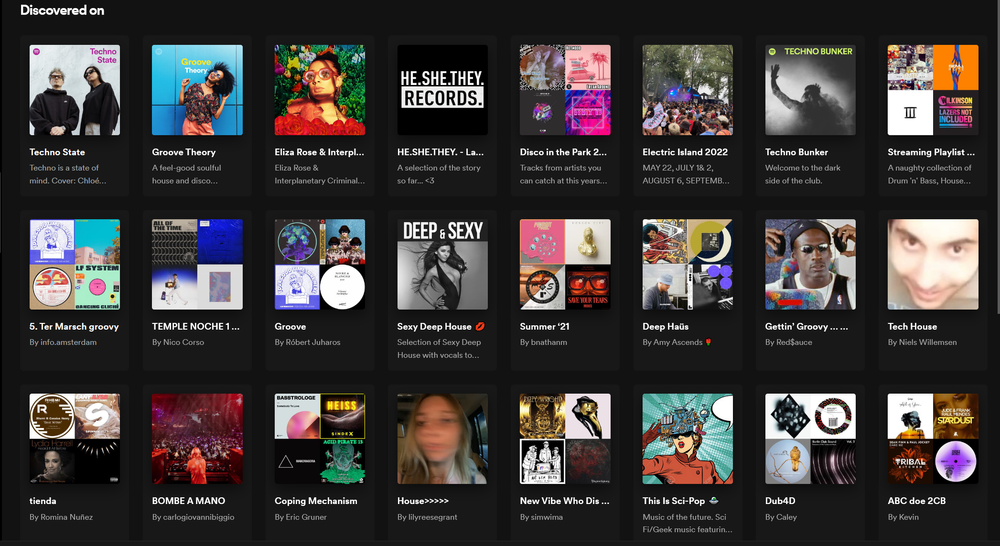The height and width of the screenshot is (546, 1000).
Task: Click the Sexy Deep House title
Action: click(x=440, y=327)
